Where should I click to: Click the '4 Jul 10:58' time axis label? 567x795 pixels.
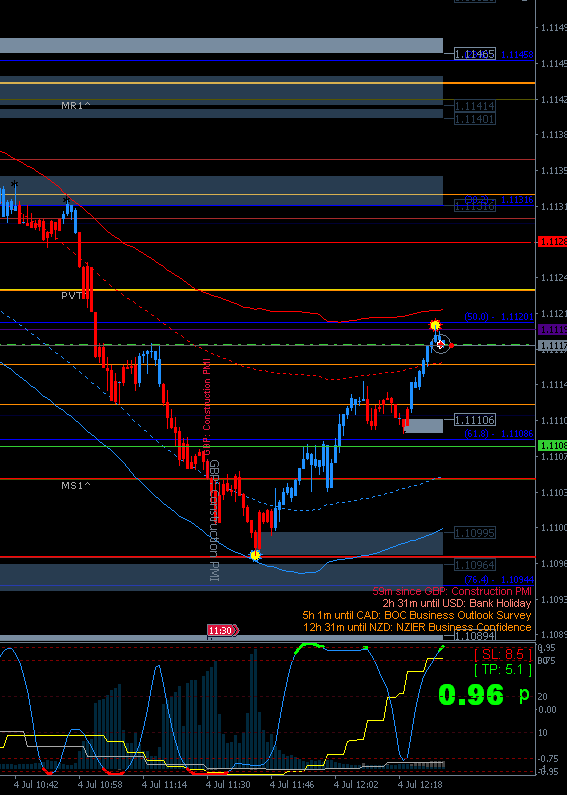(x=100, y=785)
